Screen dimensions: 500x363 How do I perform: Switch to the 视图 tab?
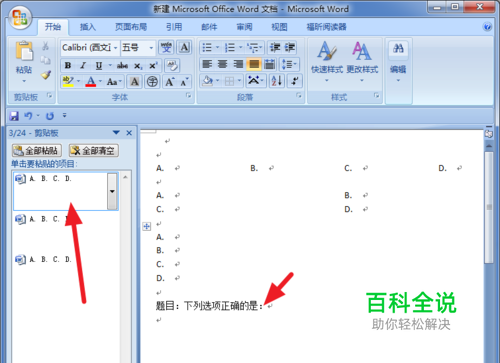click(x=279, y=27)
